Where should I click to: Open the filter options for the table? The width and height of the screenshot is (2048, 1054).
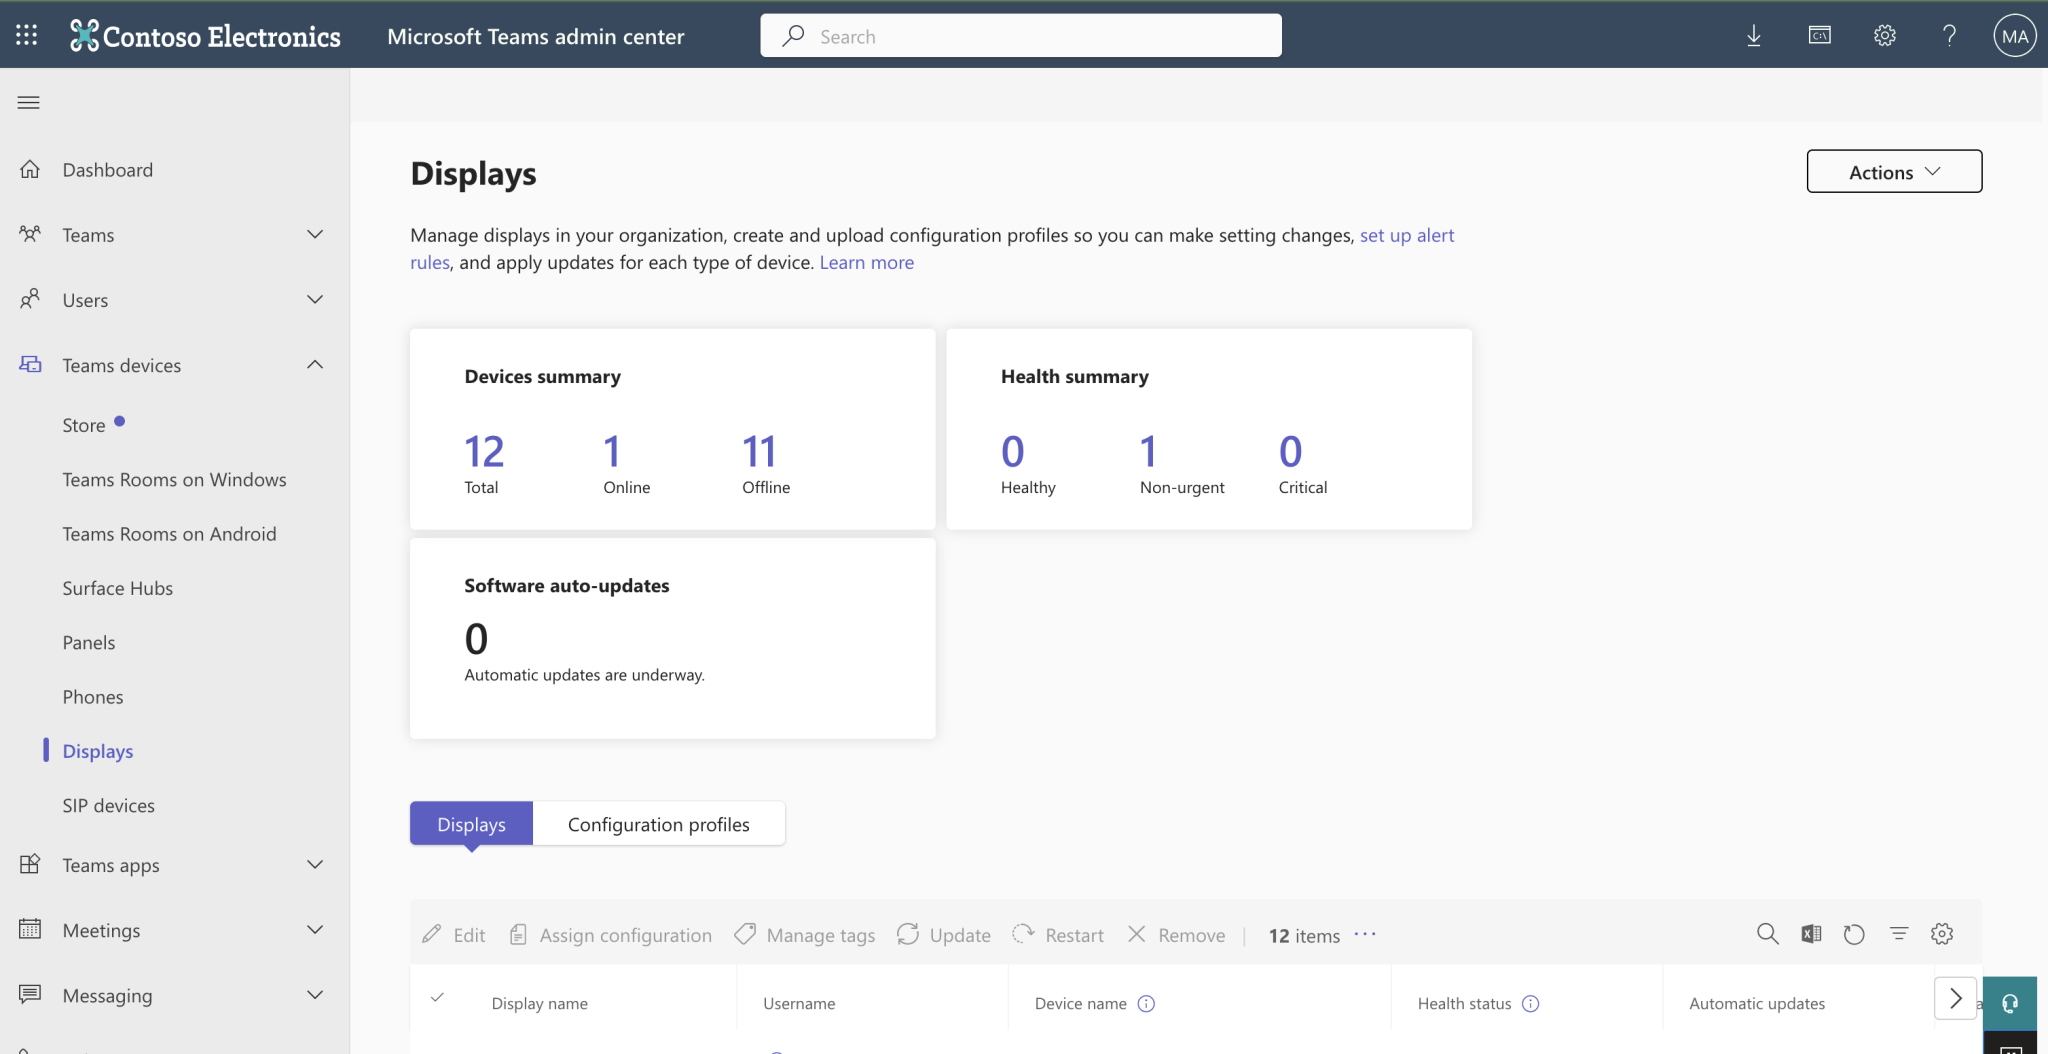pyautogui.click(x=1898, y=933)
